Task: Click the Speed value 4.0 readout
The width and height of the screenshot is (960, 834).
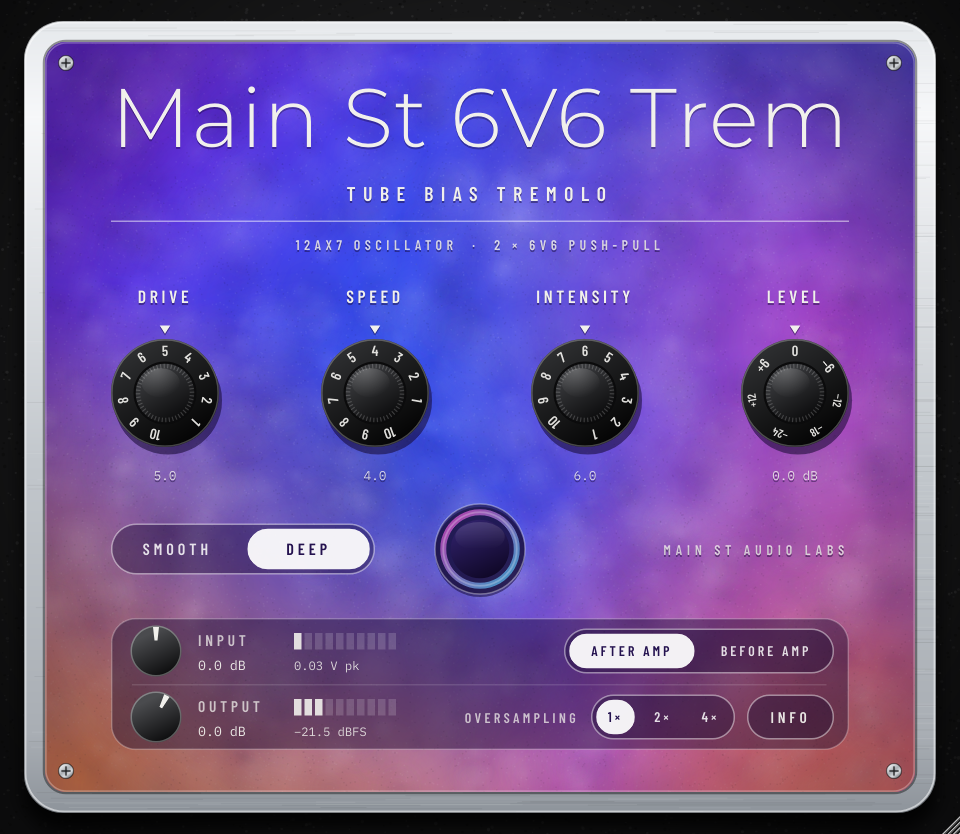Action: tap(375, 476)
